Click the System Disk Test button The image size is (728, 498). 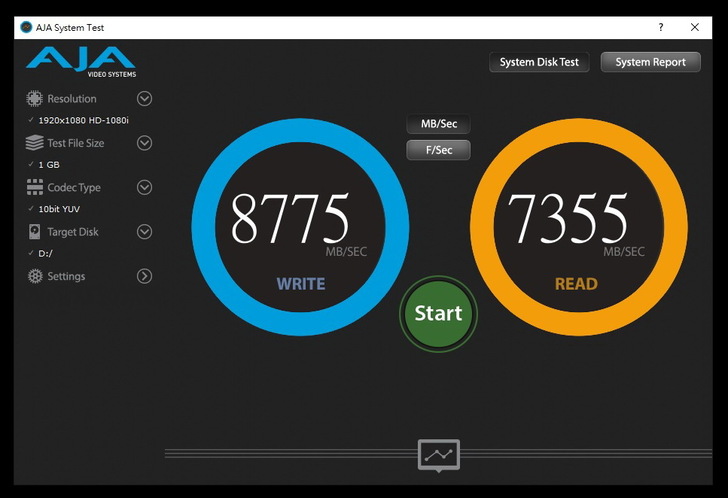point(539,62)
